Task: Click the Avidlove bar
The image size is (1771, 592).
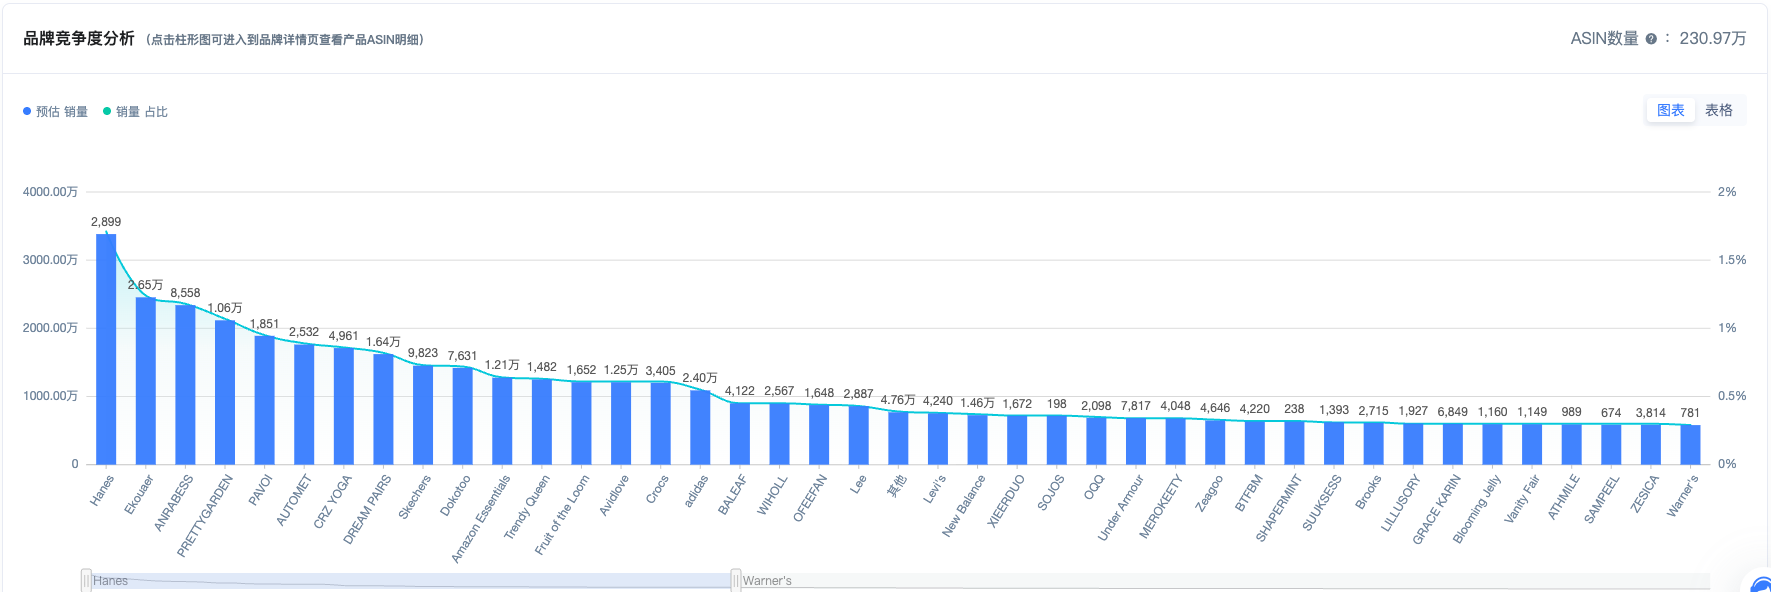Action: (x=621, y=423)
